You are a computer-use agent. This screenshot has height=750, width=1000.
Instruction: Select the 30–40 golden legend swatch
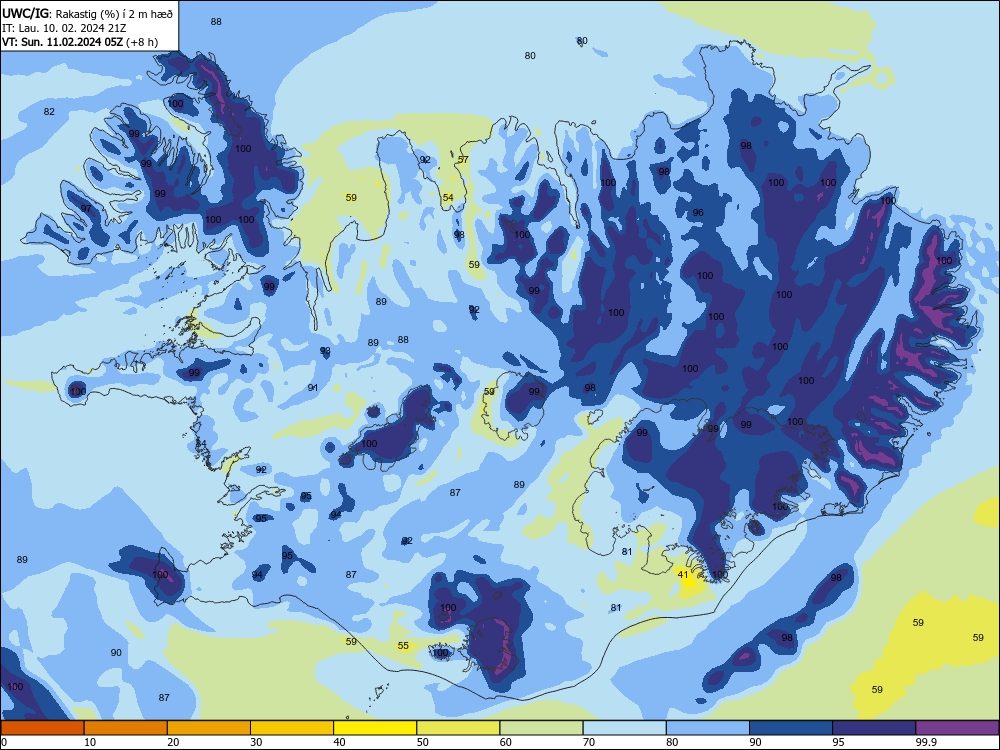pos(292,728)
